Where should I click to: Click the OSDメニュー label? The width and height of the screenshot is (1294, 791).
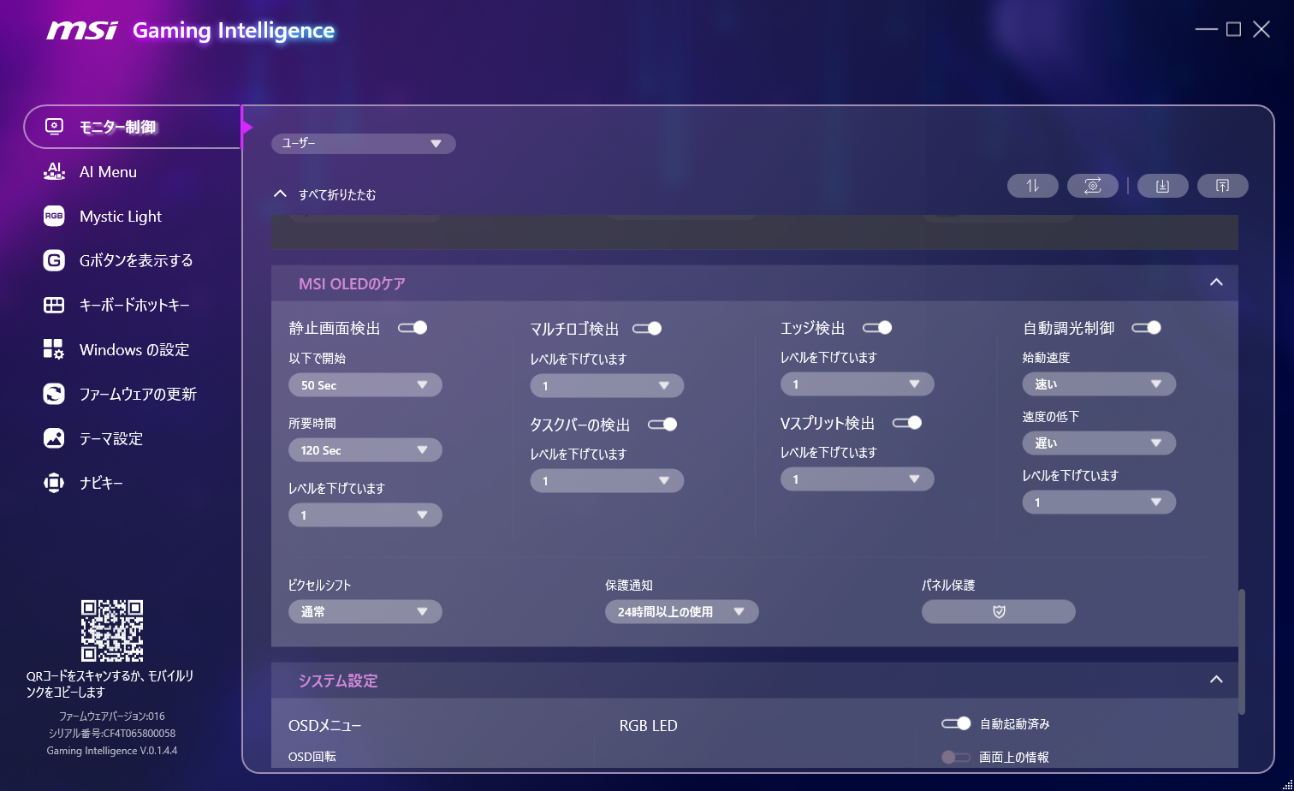click(x=325, y=725)
